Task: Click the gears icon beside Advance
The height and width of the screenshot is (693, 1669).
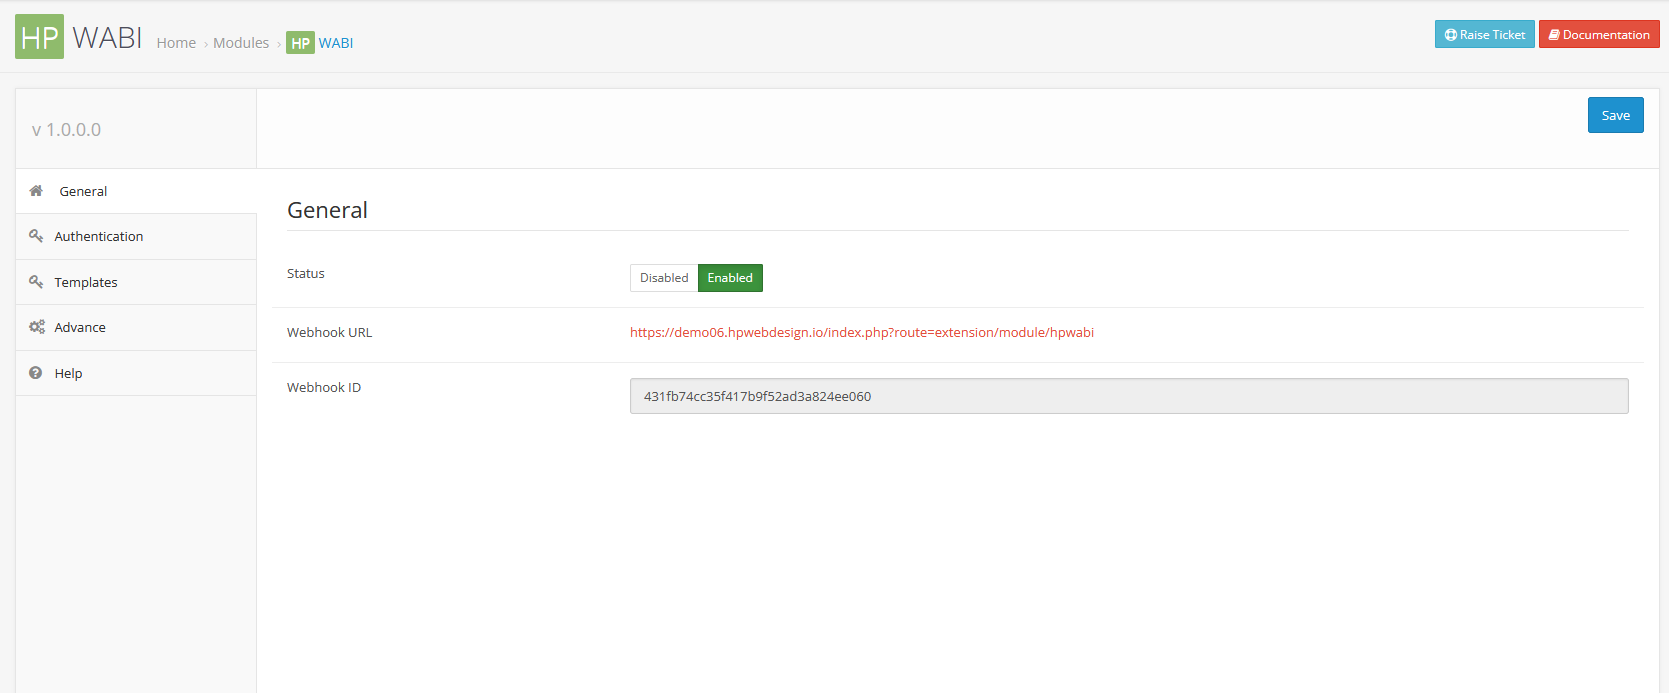Action: click(37, 327)
